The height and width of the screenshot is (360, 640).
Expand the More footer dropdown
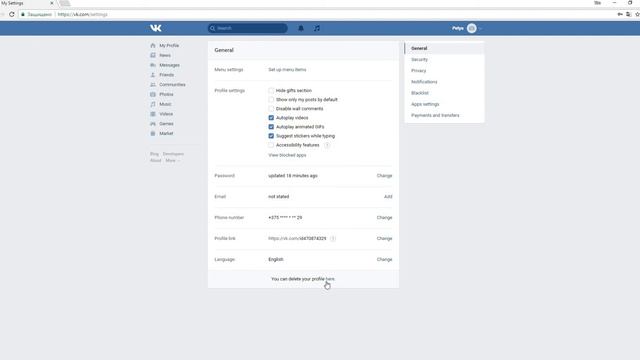[172, 160]
